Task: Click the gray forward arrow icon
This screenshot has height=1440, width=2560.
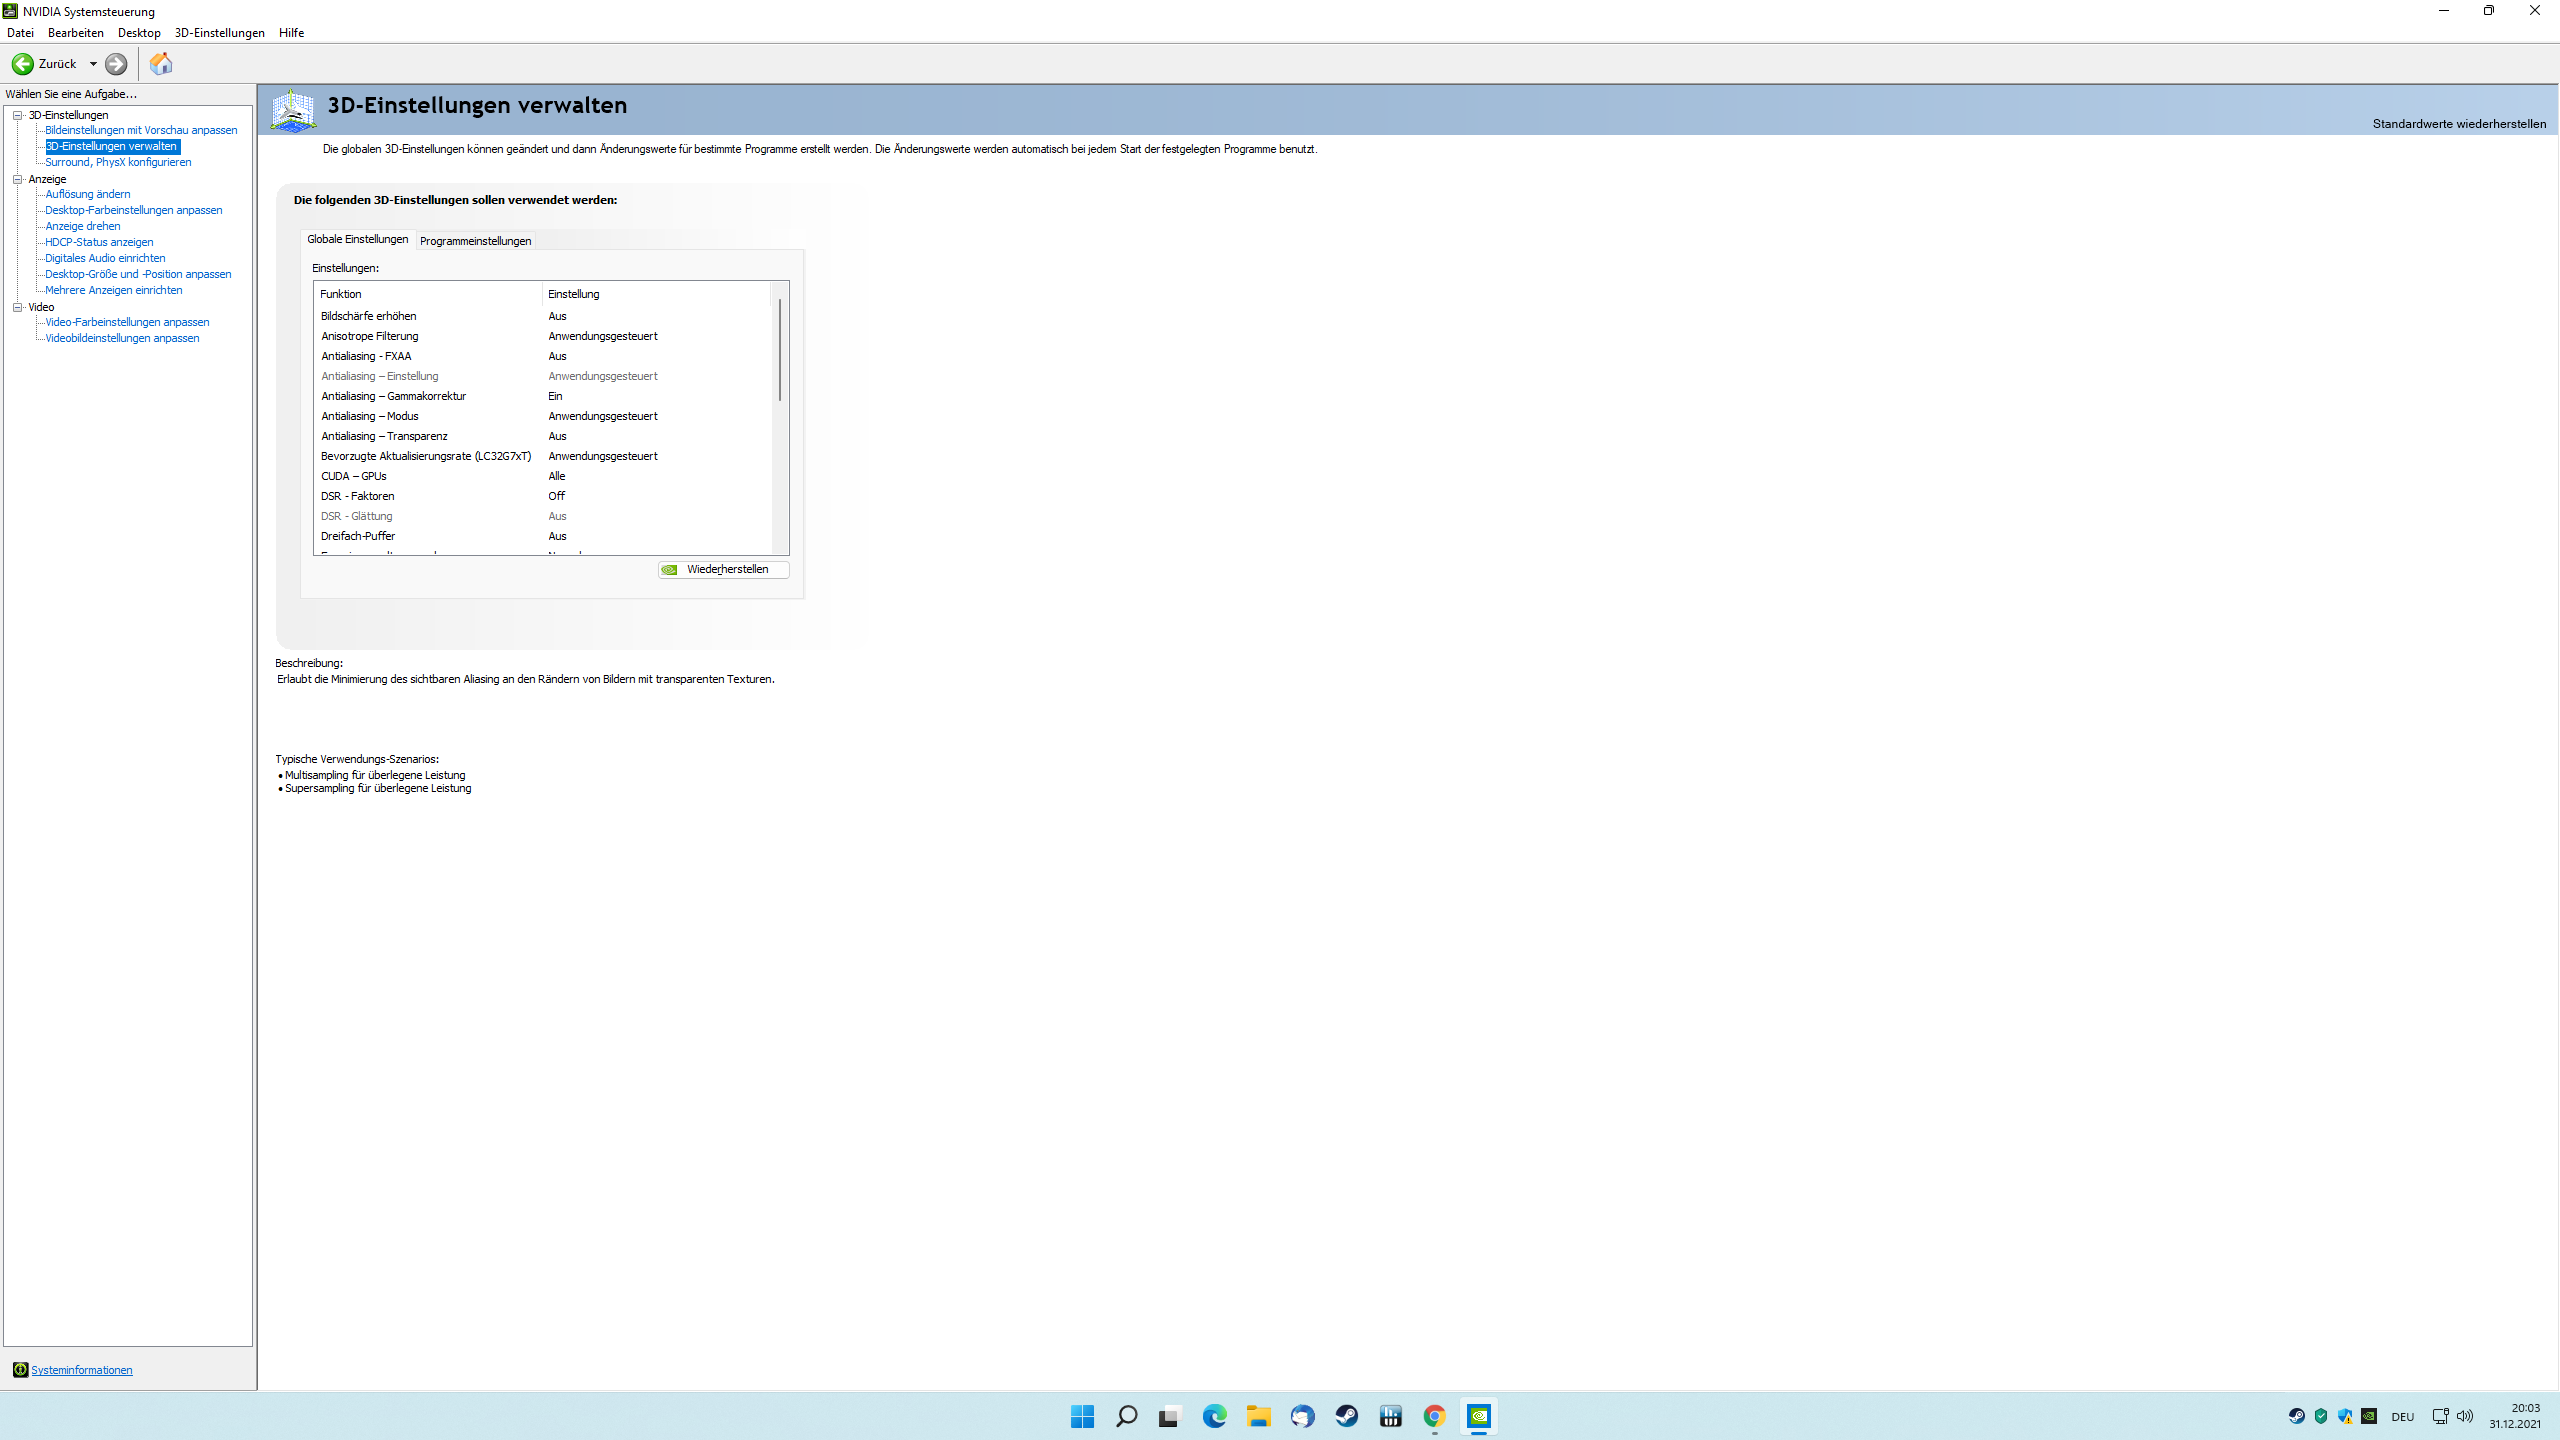Action: click(115, 64)
